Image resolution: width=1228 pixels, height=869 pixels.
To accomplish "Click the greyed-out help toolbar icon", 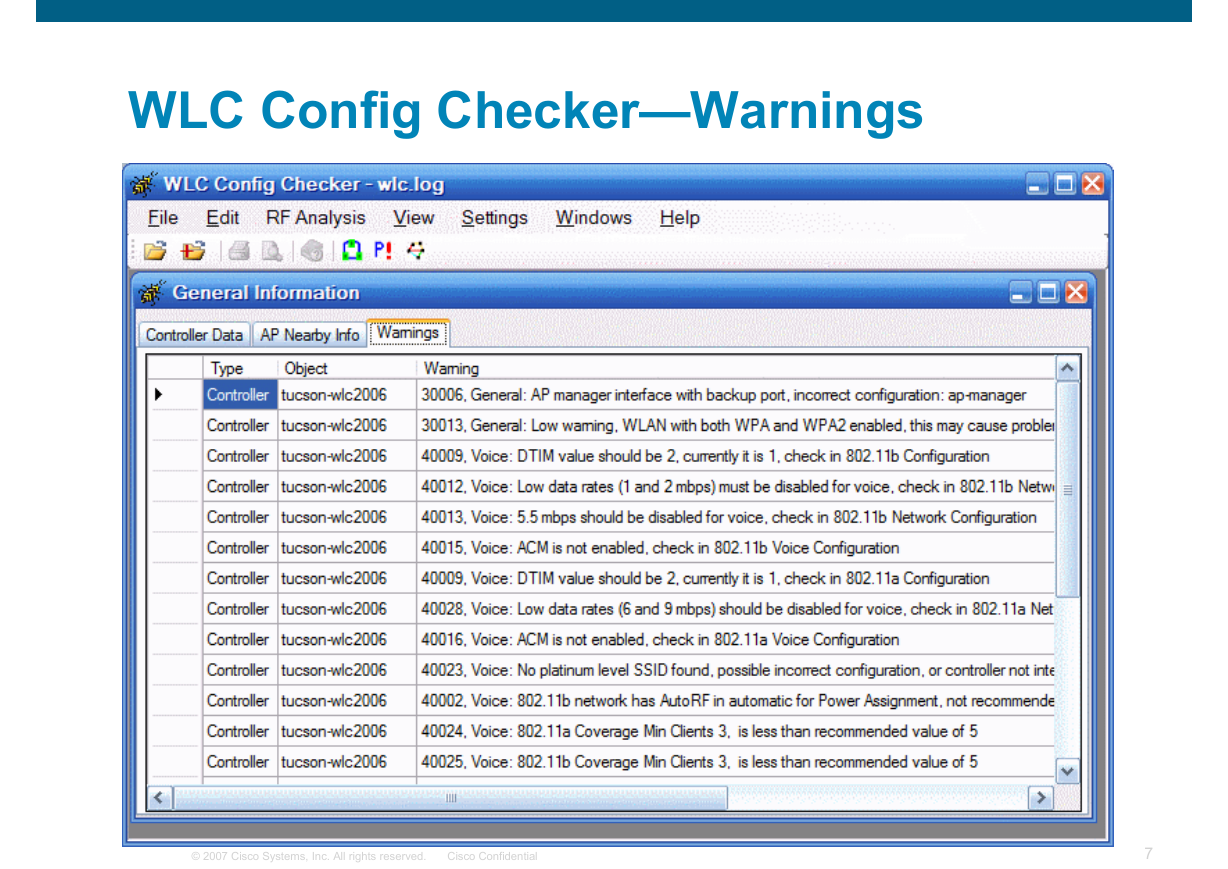I will pos(312,251).
